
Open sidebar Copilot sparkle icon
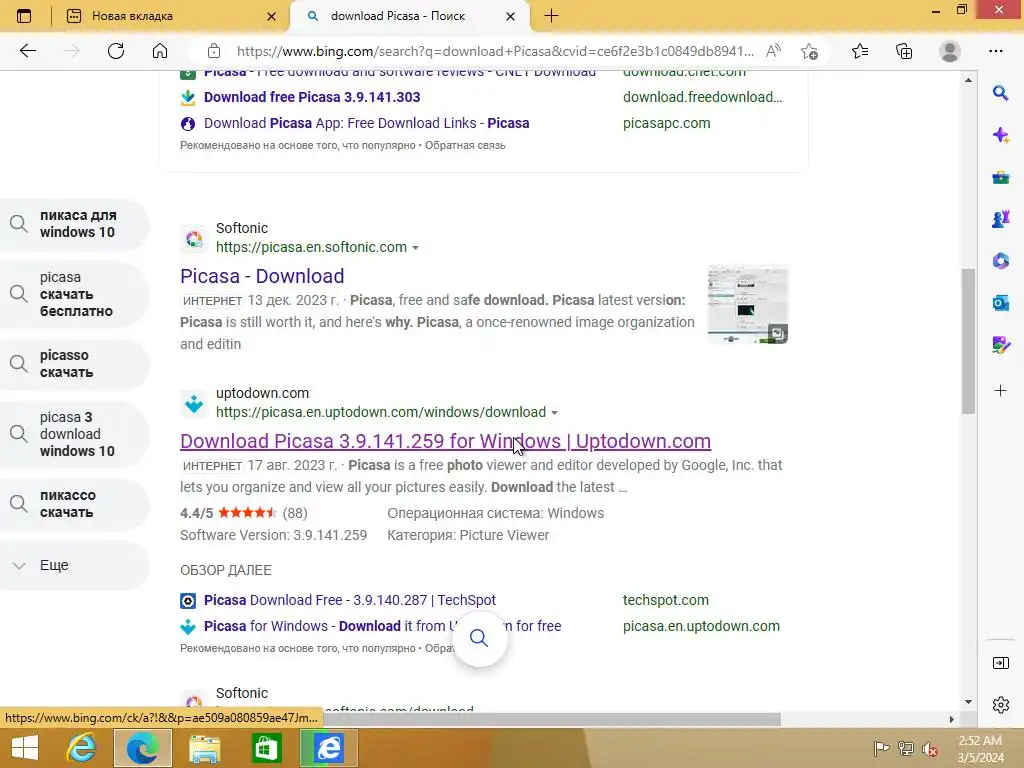(1000, 135)
